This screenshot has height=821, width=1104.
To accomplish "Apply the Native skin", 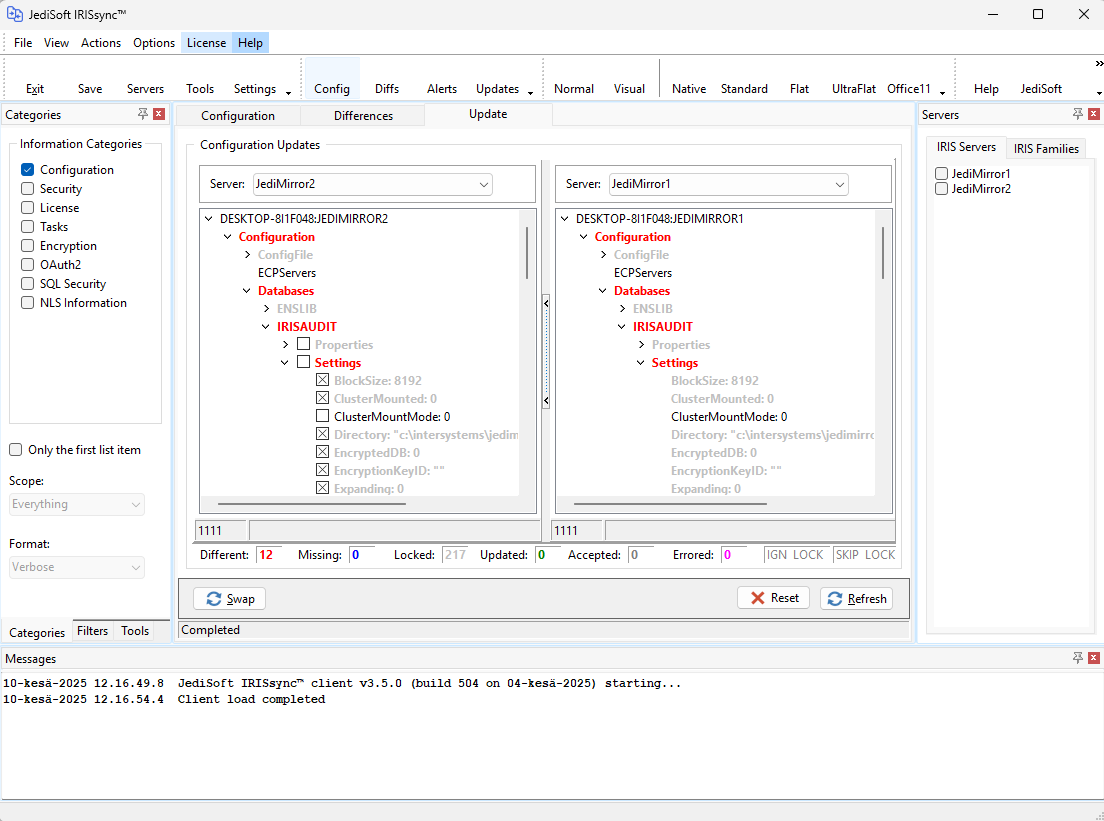I will [689, 89].
